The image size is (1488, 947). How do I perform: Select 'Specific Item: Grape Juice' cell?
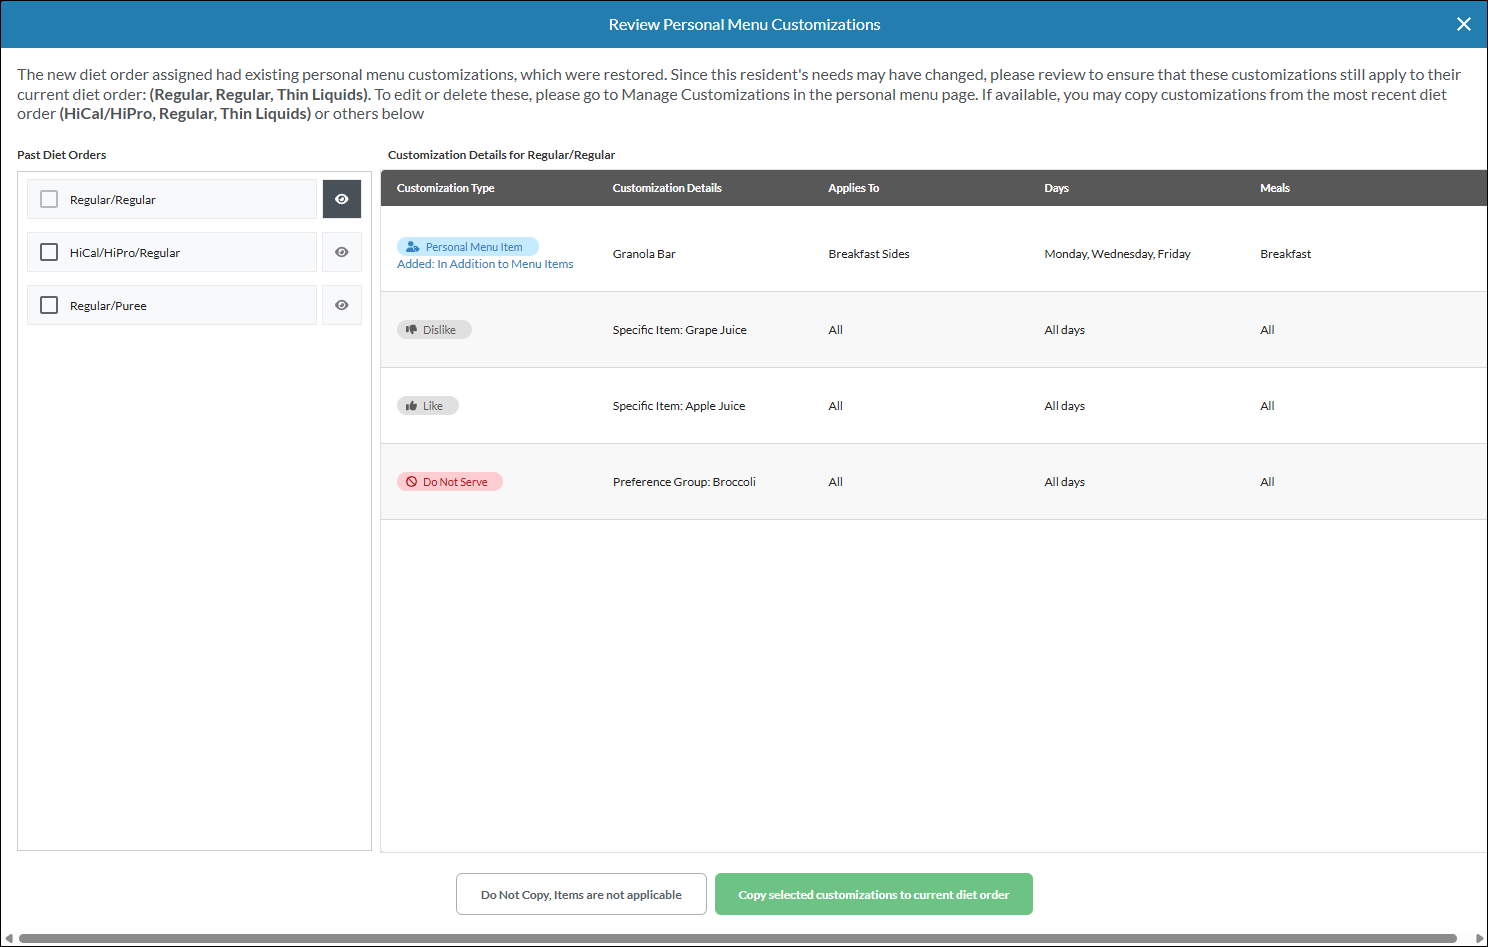(680, 330)
